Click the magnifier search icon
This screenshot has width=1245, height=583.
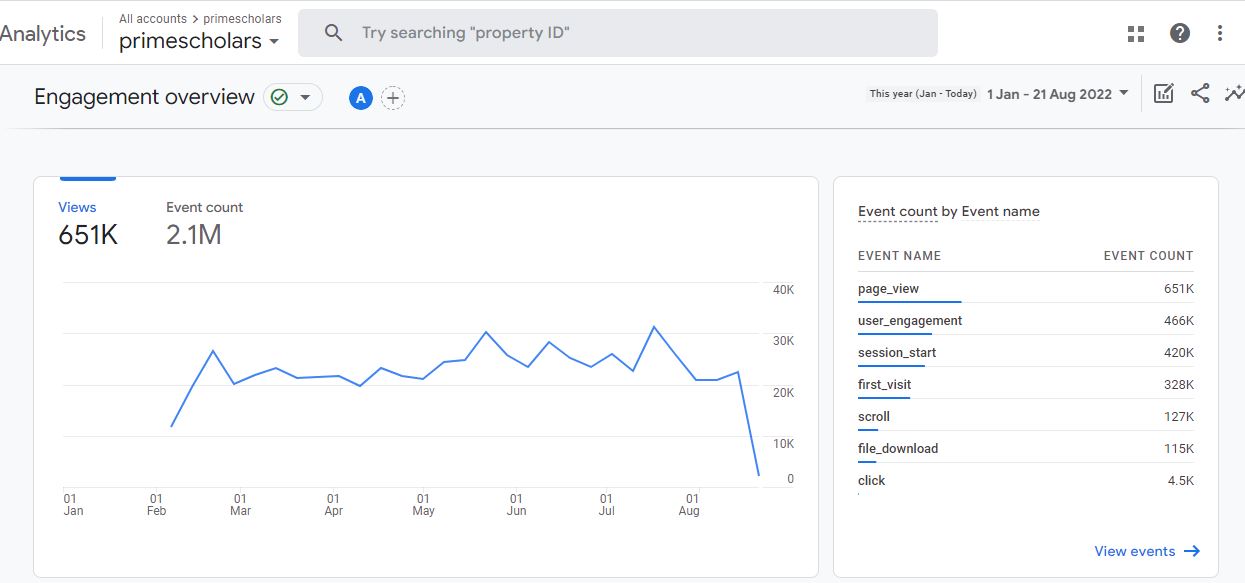click(334, 33)
